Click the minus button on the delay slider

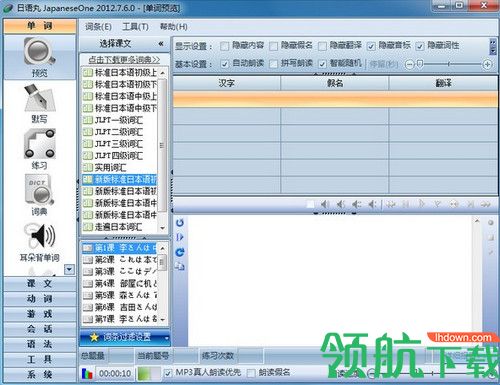(409, 64)
